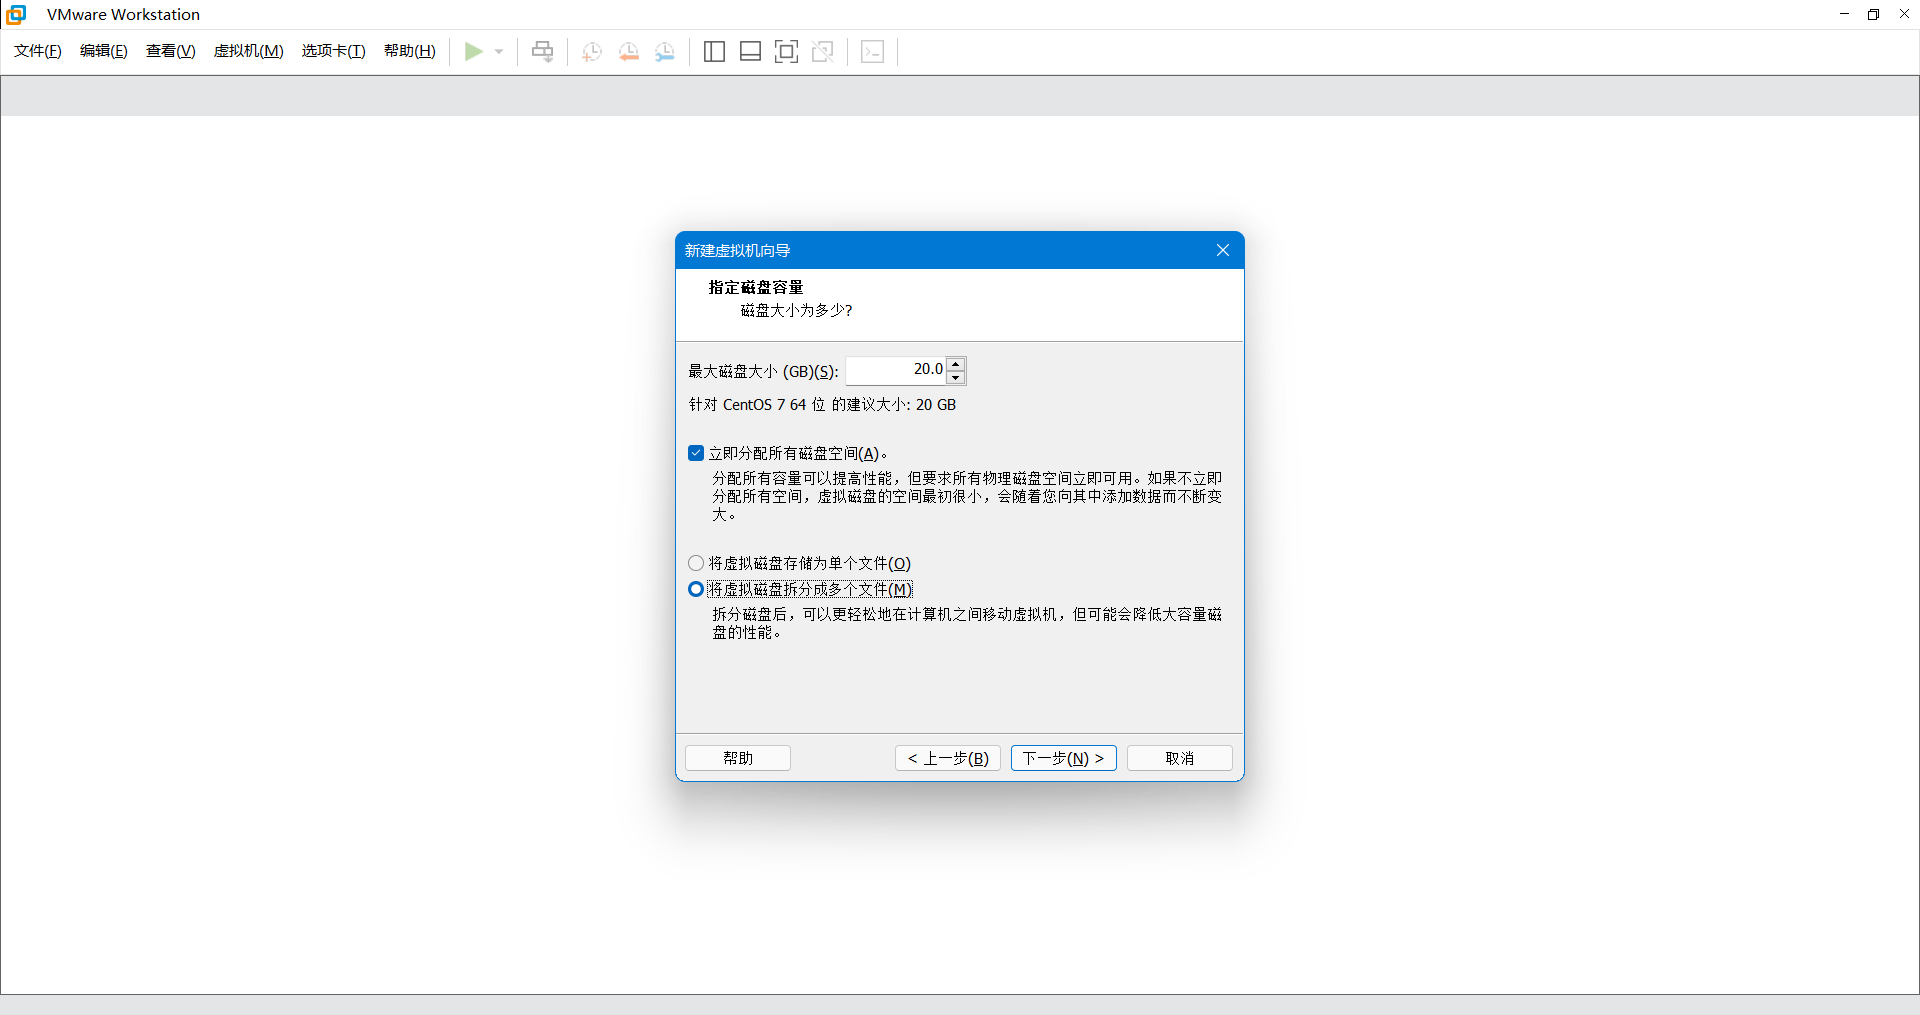Open the 选项卡(T) menu

tap(334, 51)
